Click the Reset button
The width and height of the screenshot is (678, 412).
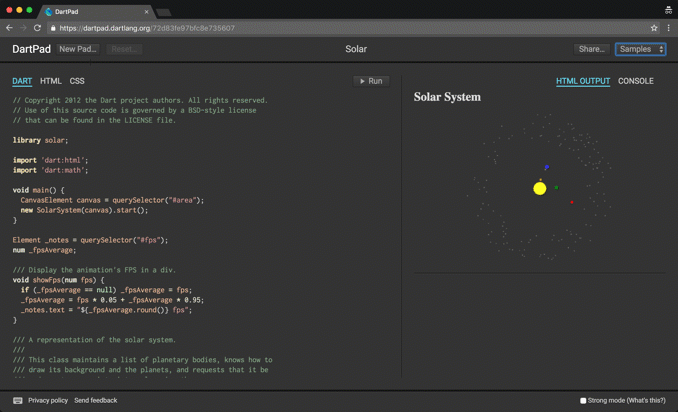[124, 49]
